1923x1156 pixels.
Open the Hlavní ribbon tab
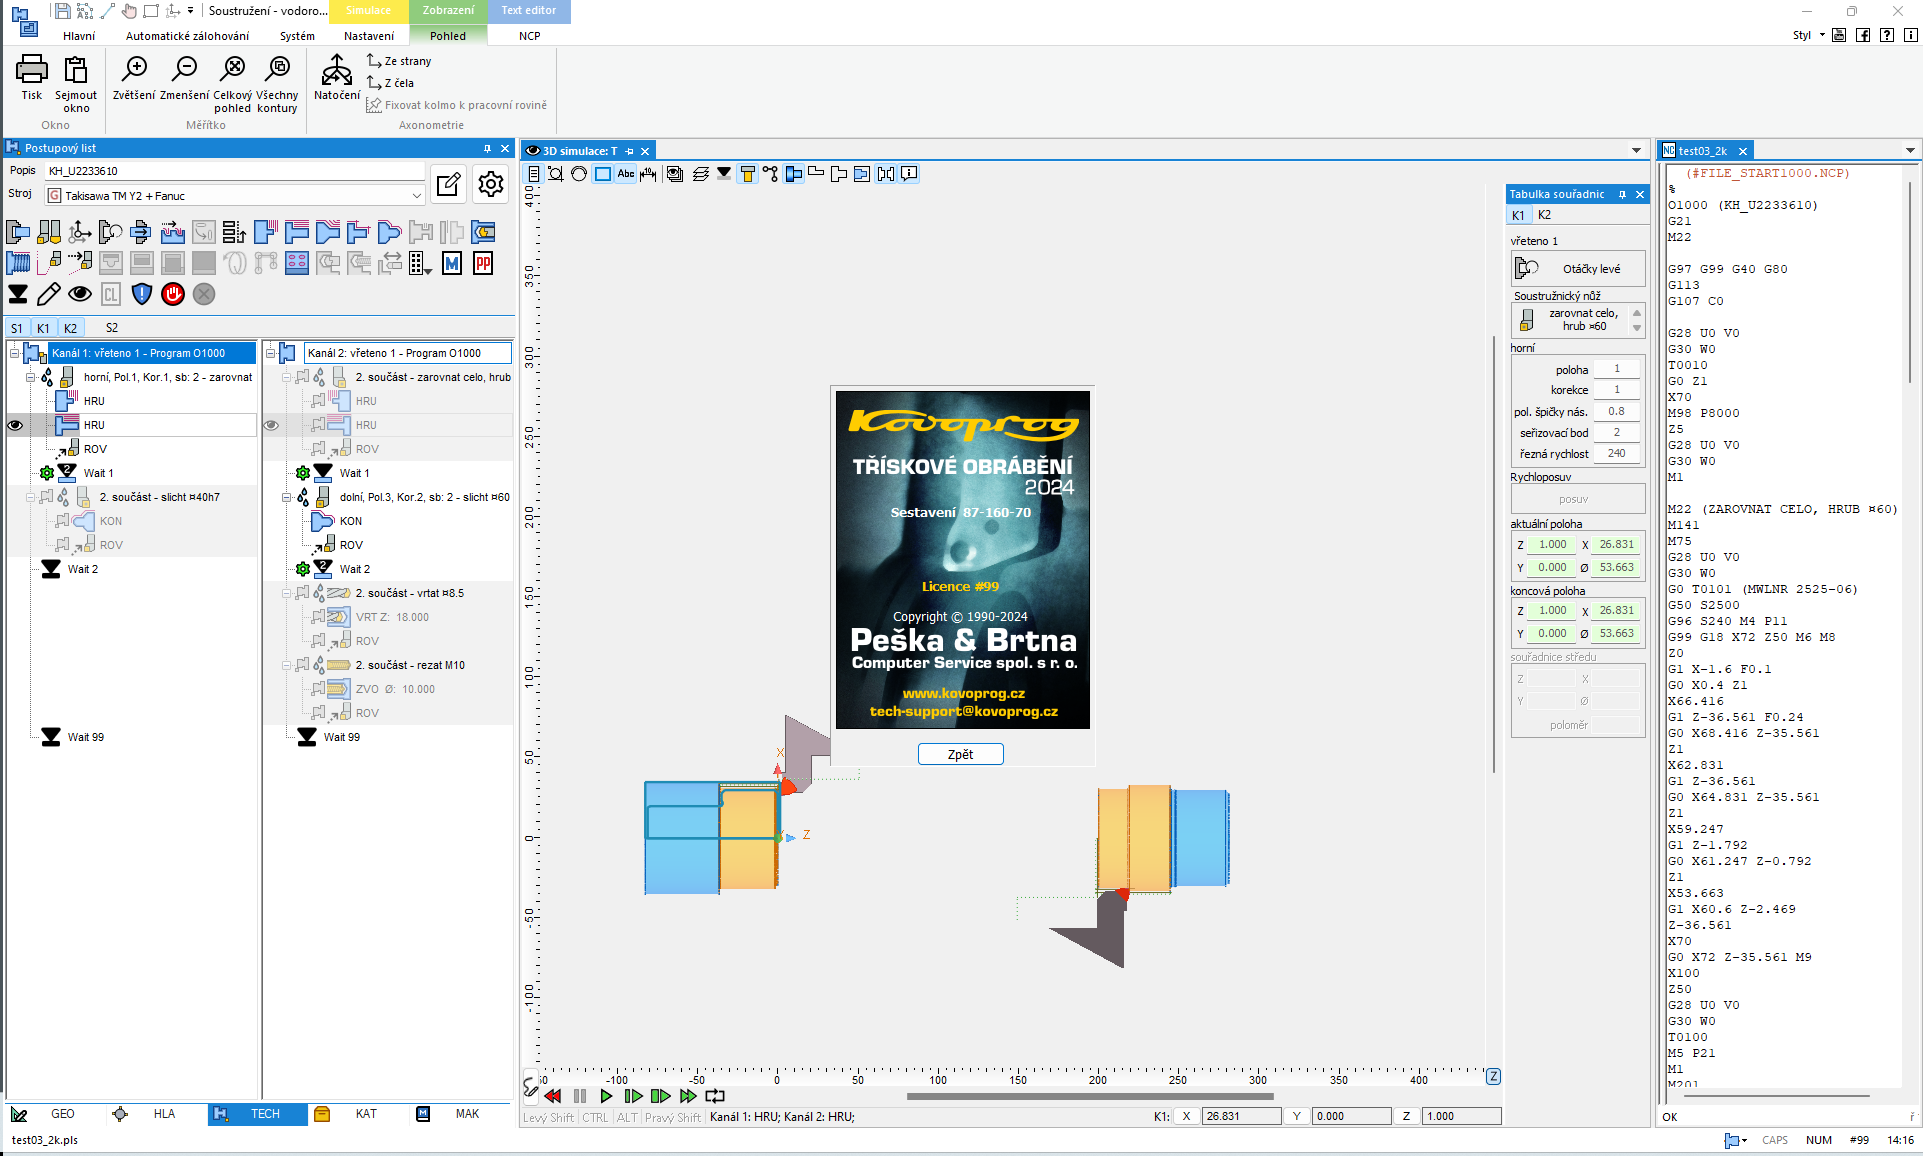(79, 36)
